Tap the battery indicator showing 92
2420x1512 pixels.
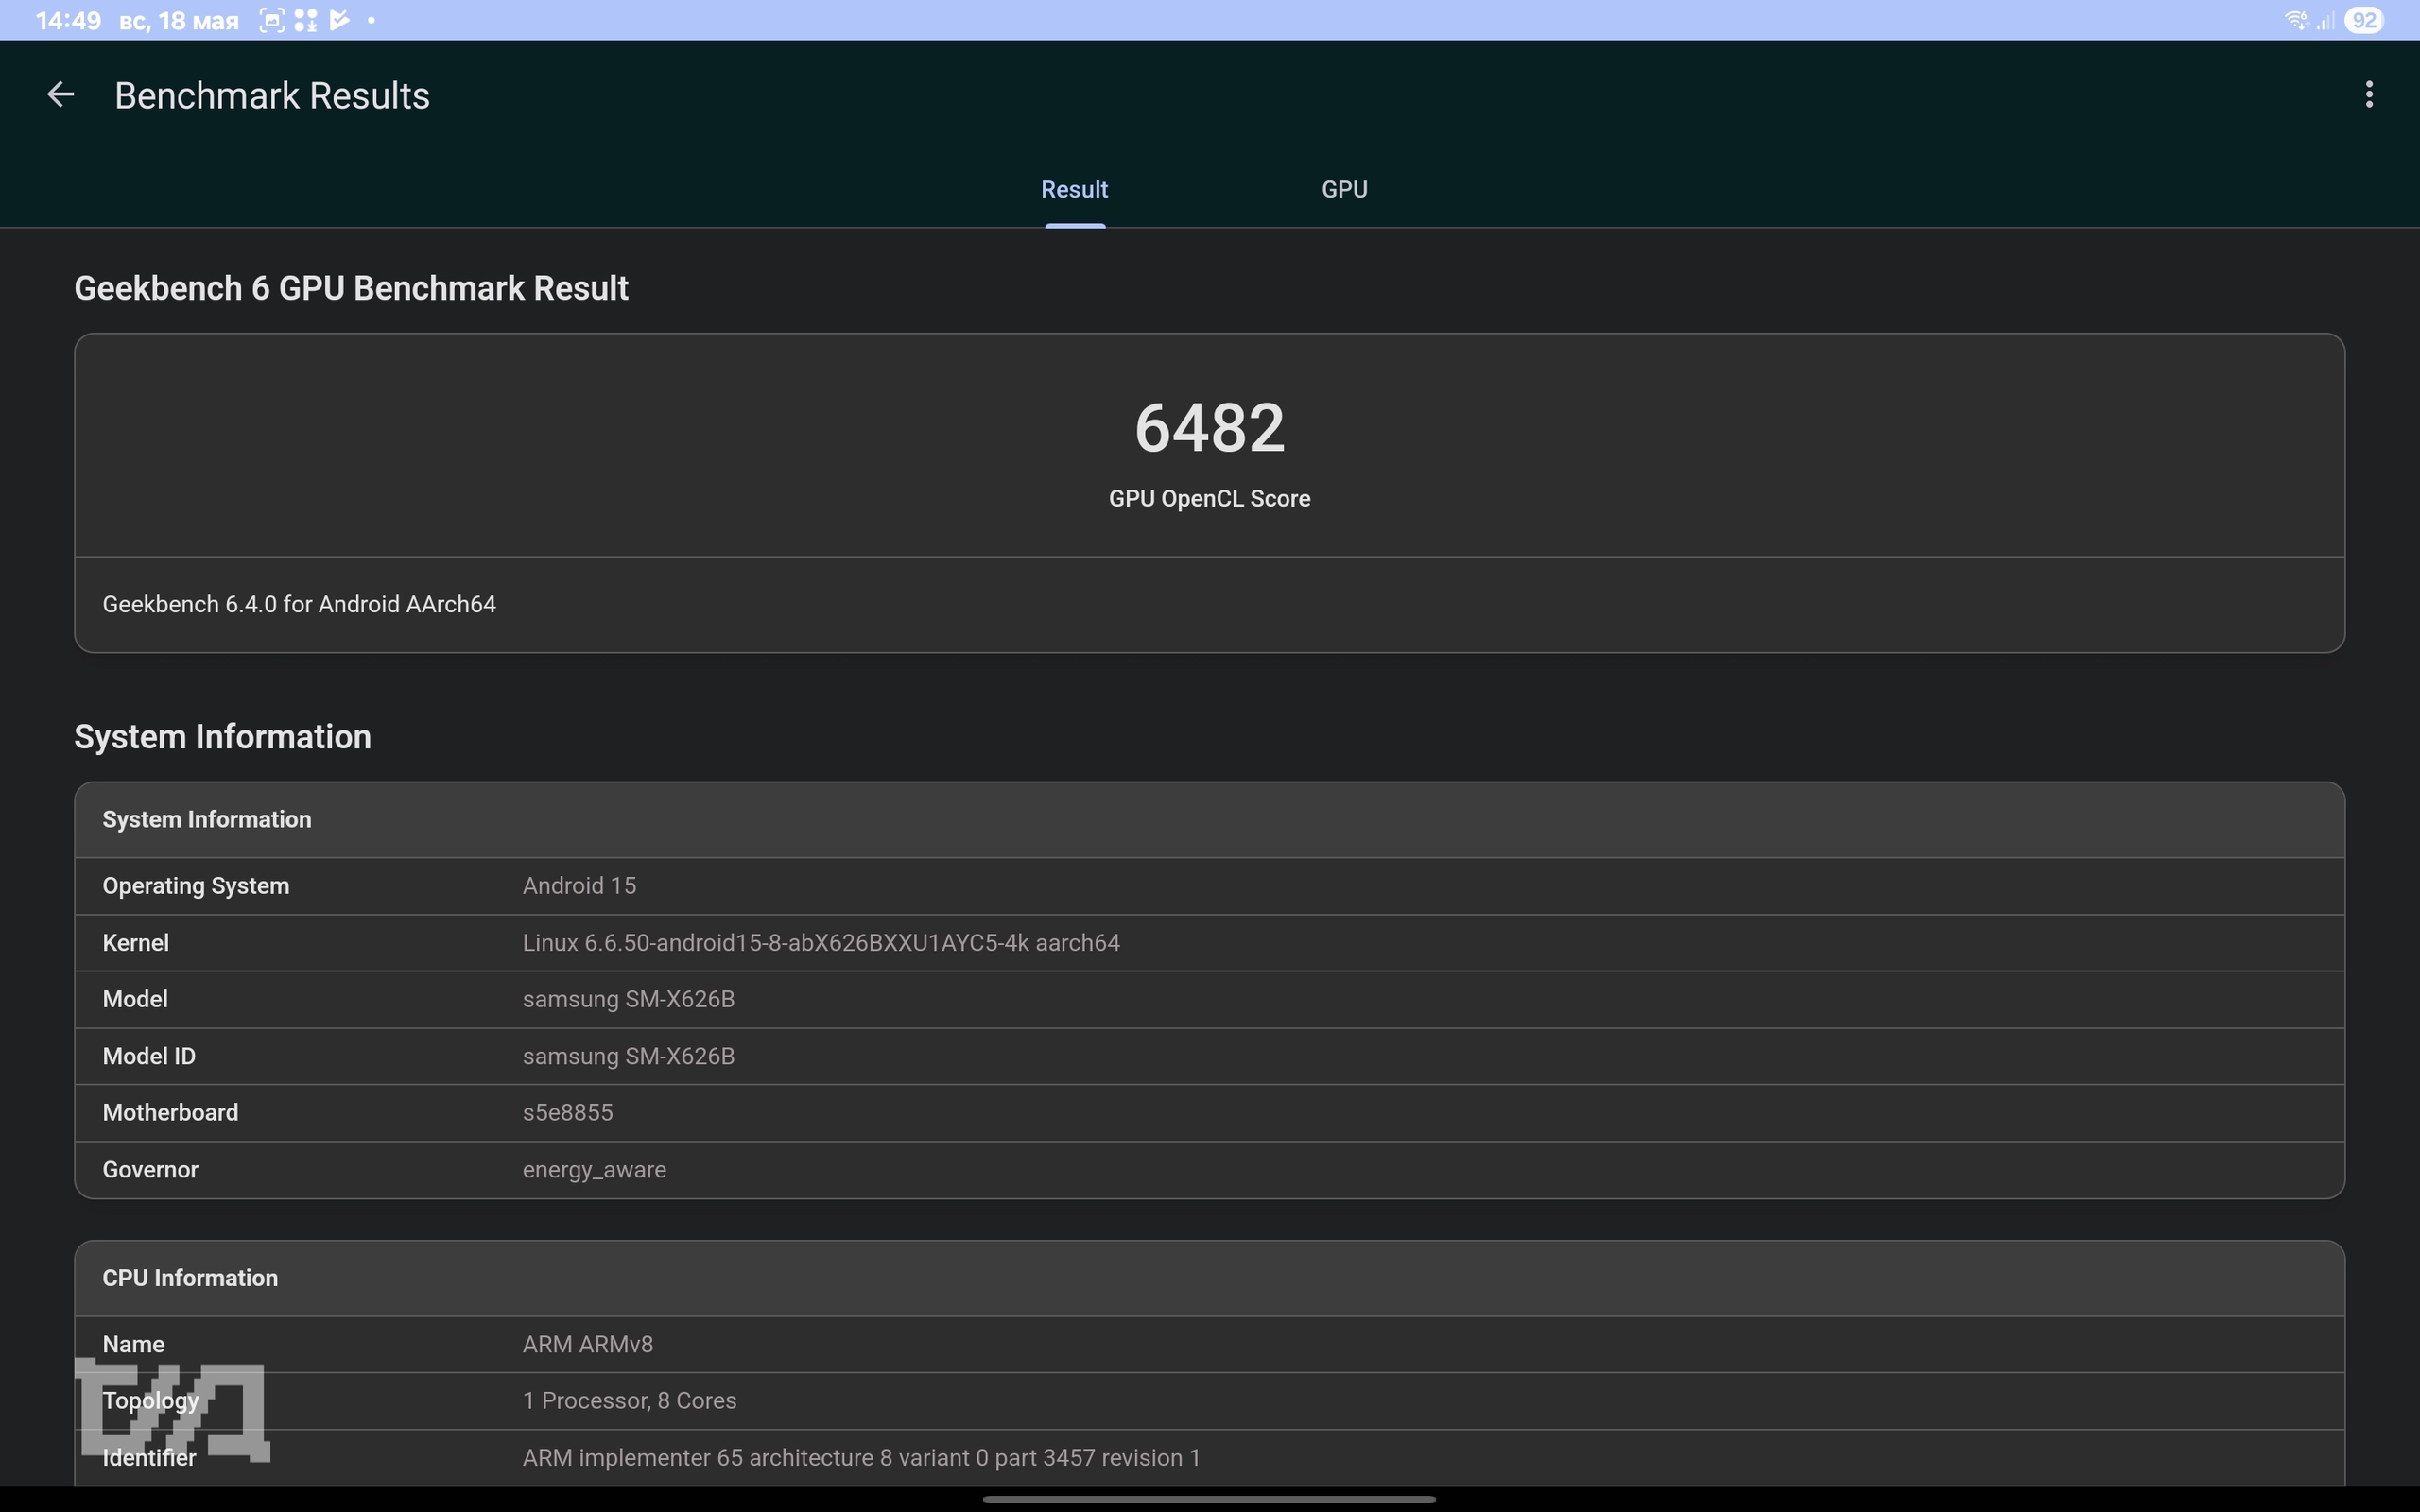click(x=2364, y=20)
